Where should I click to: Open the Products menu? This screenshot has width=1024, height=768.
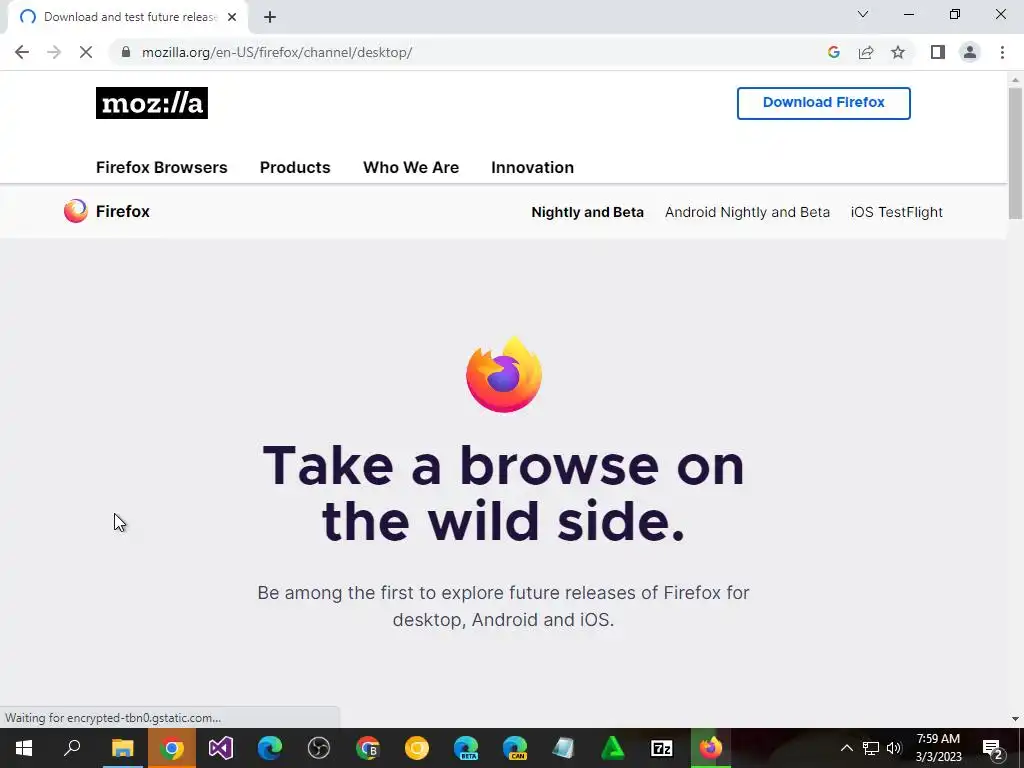(x=295, y=167)
